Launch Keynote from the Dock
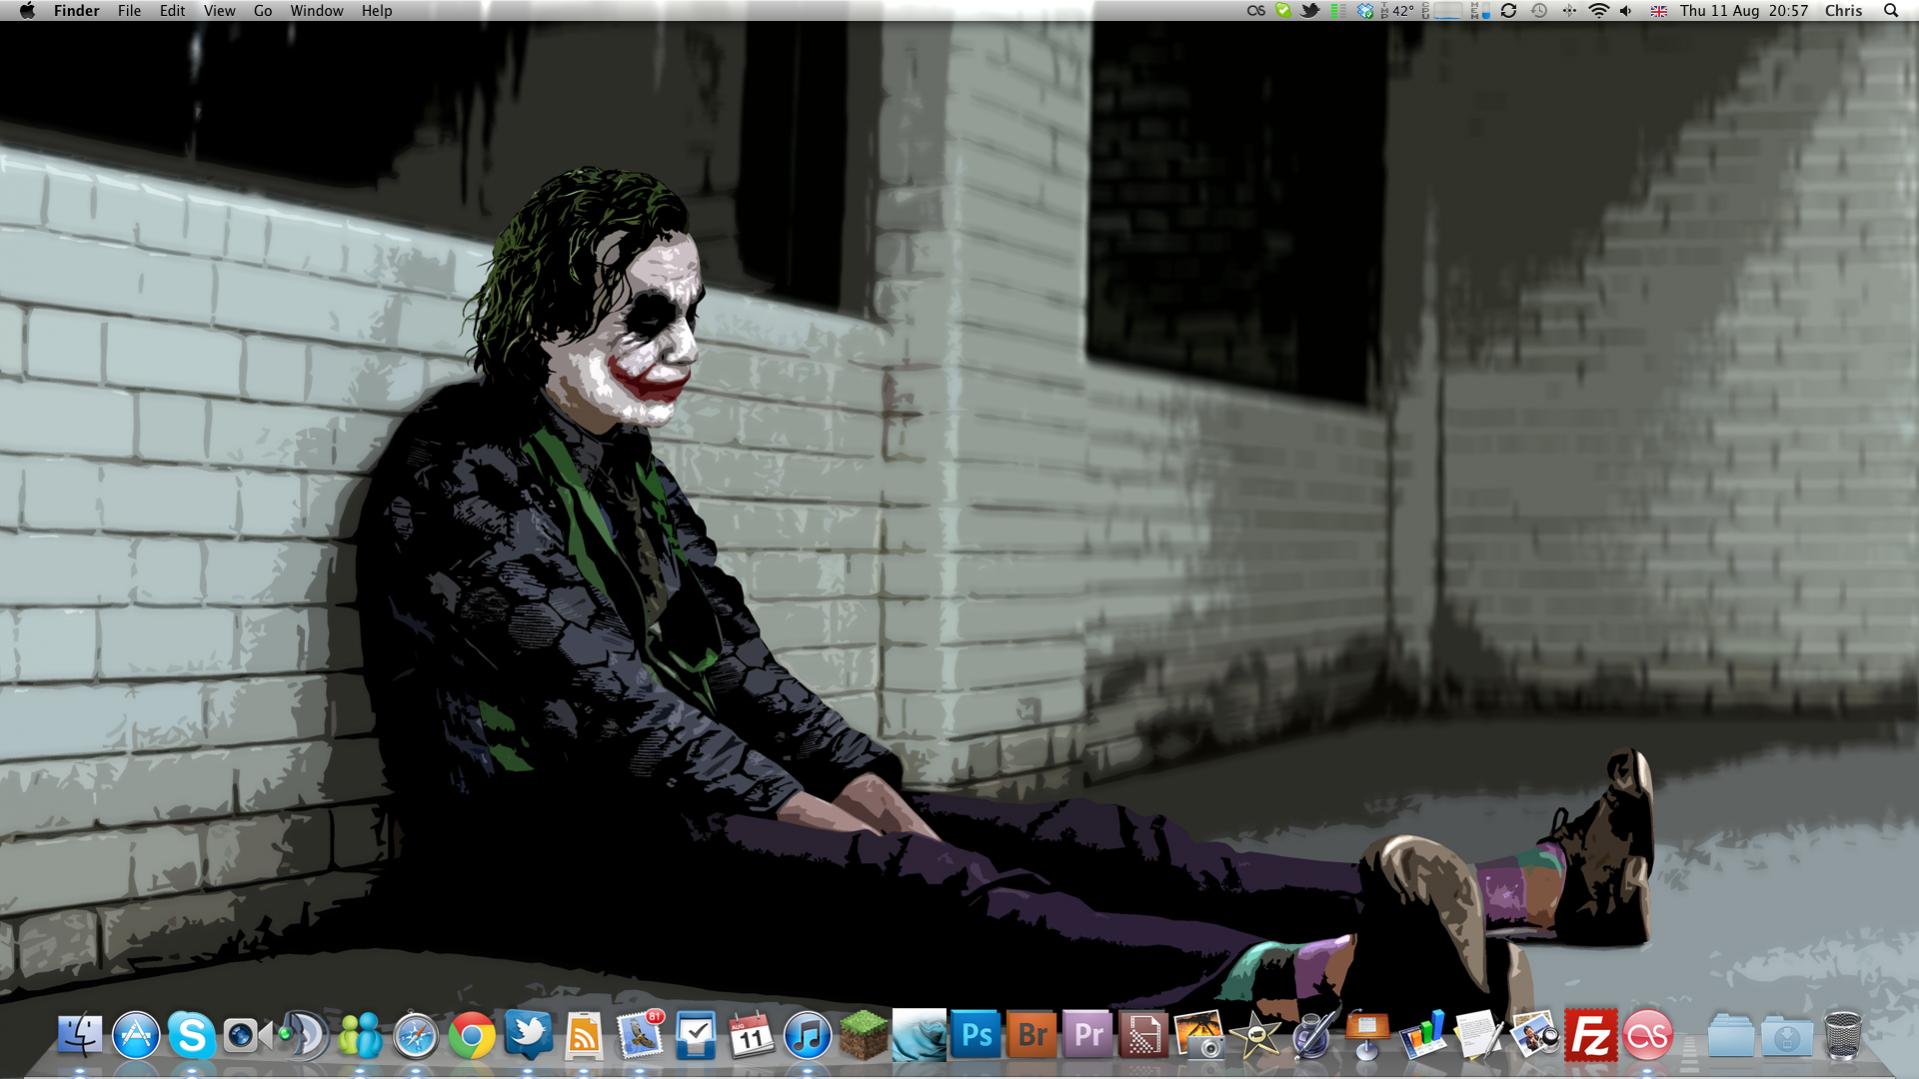The image size is (1919, 1079). [x=1367, y=1035]
